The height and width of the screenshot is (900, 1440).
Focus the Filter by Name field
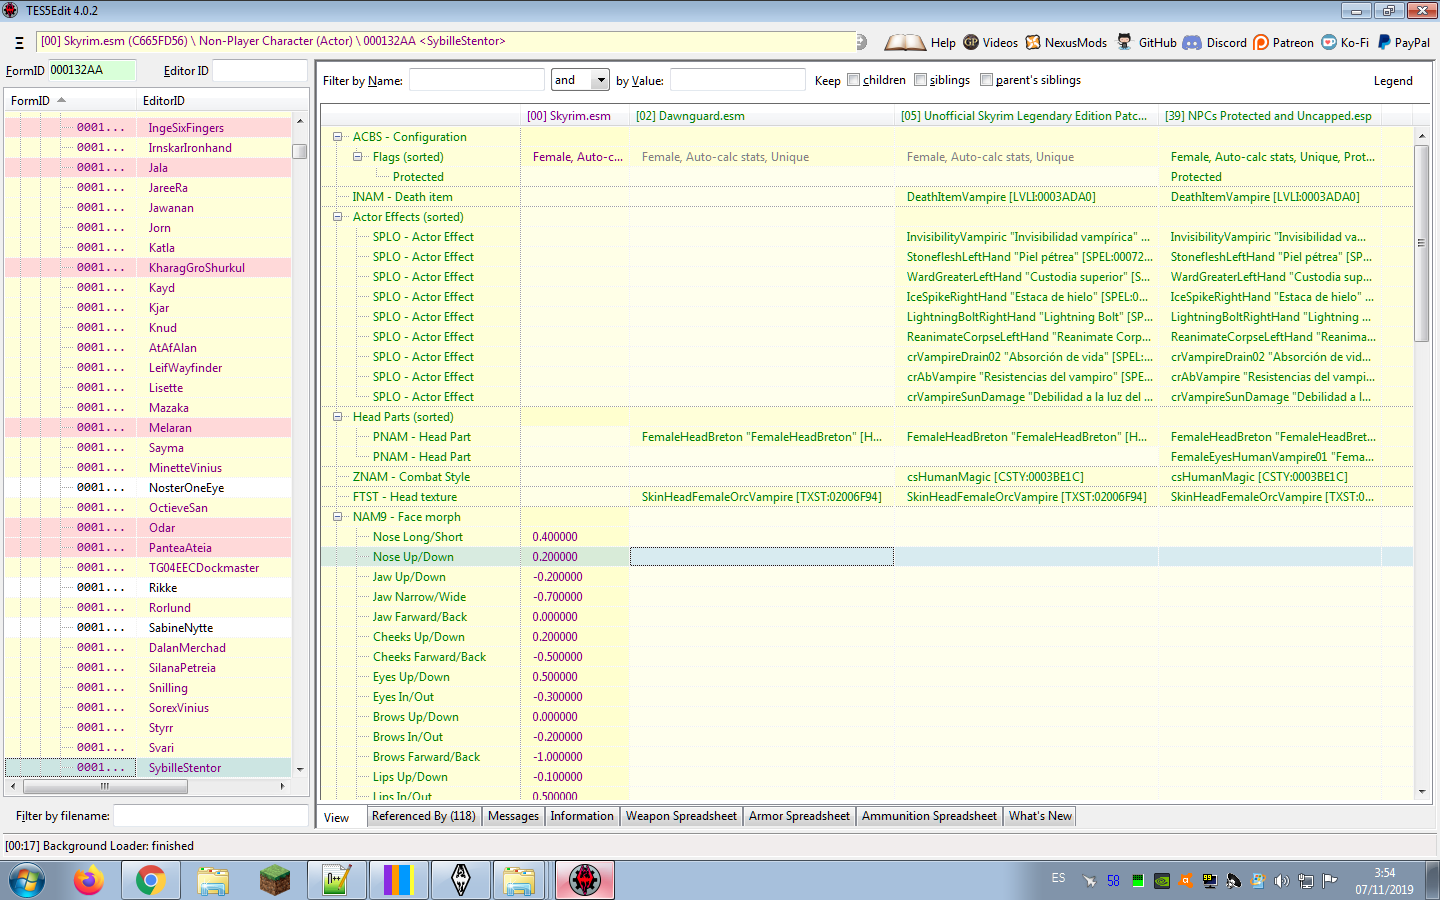[x=476, y=80]
